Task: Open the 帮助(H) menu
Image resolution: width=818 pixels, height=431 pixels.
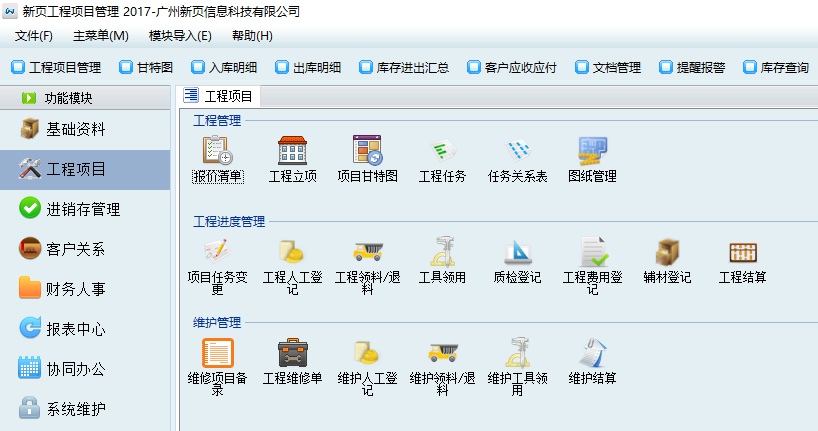Action: pyautogui.click(x=252, y=36)
